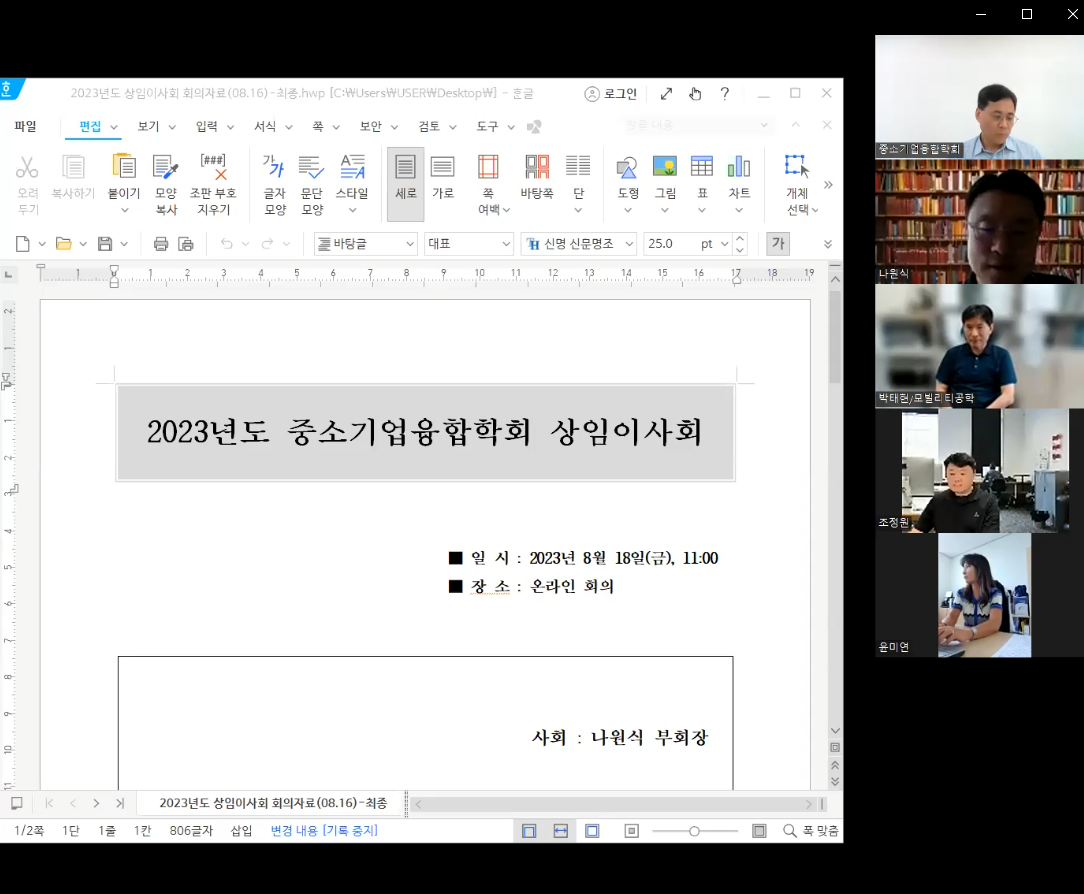
Task: Expand the Paste (붙이기) dropdown arrow
Action: [124, 210]
